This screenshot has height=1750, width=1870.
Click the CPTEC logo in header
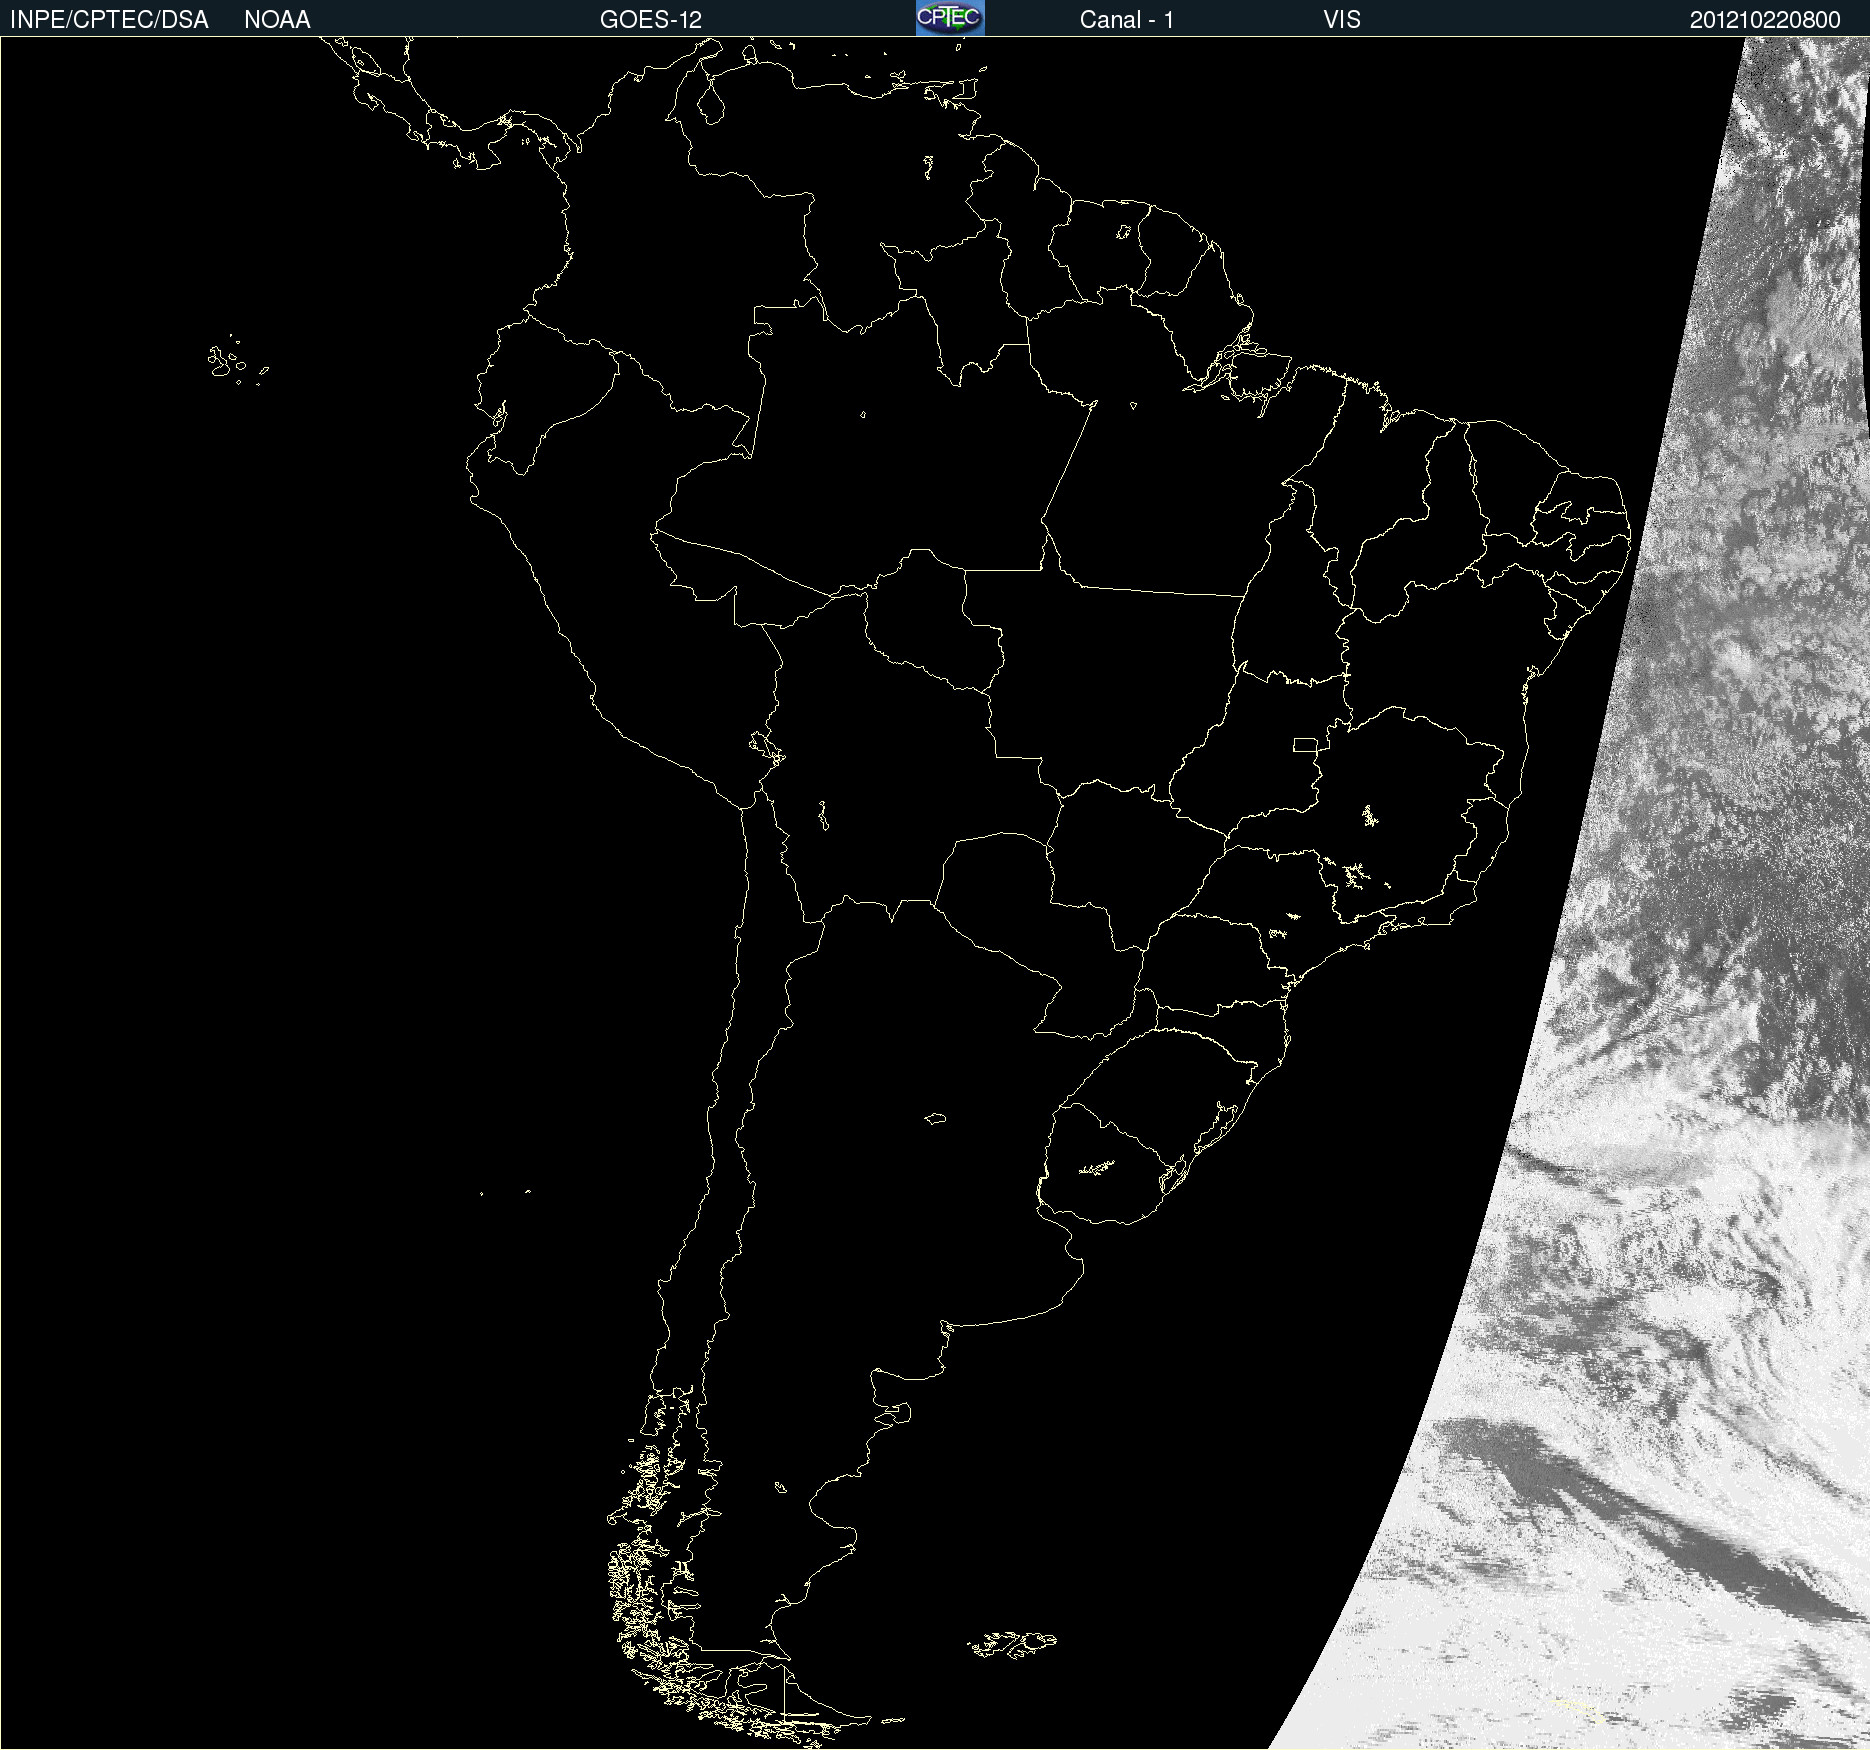click(950, 18)
